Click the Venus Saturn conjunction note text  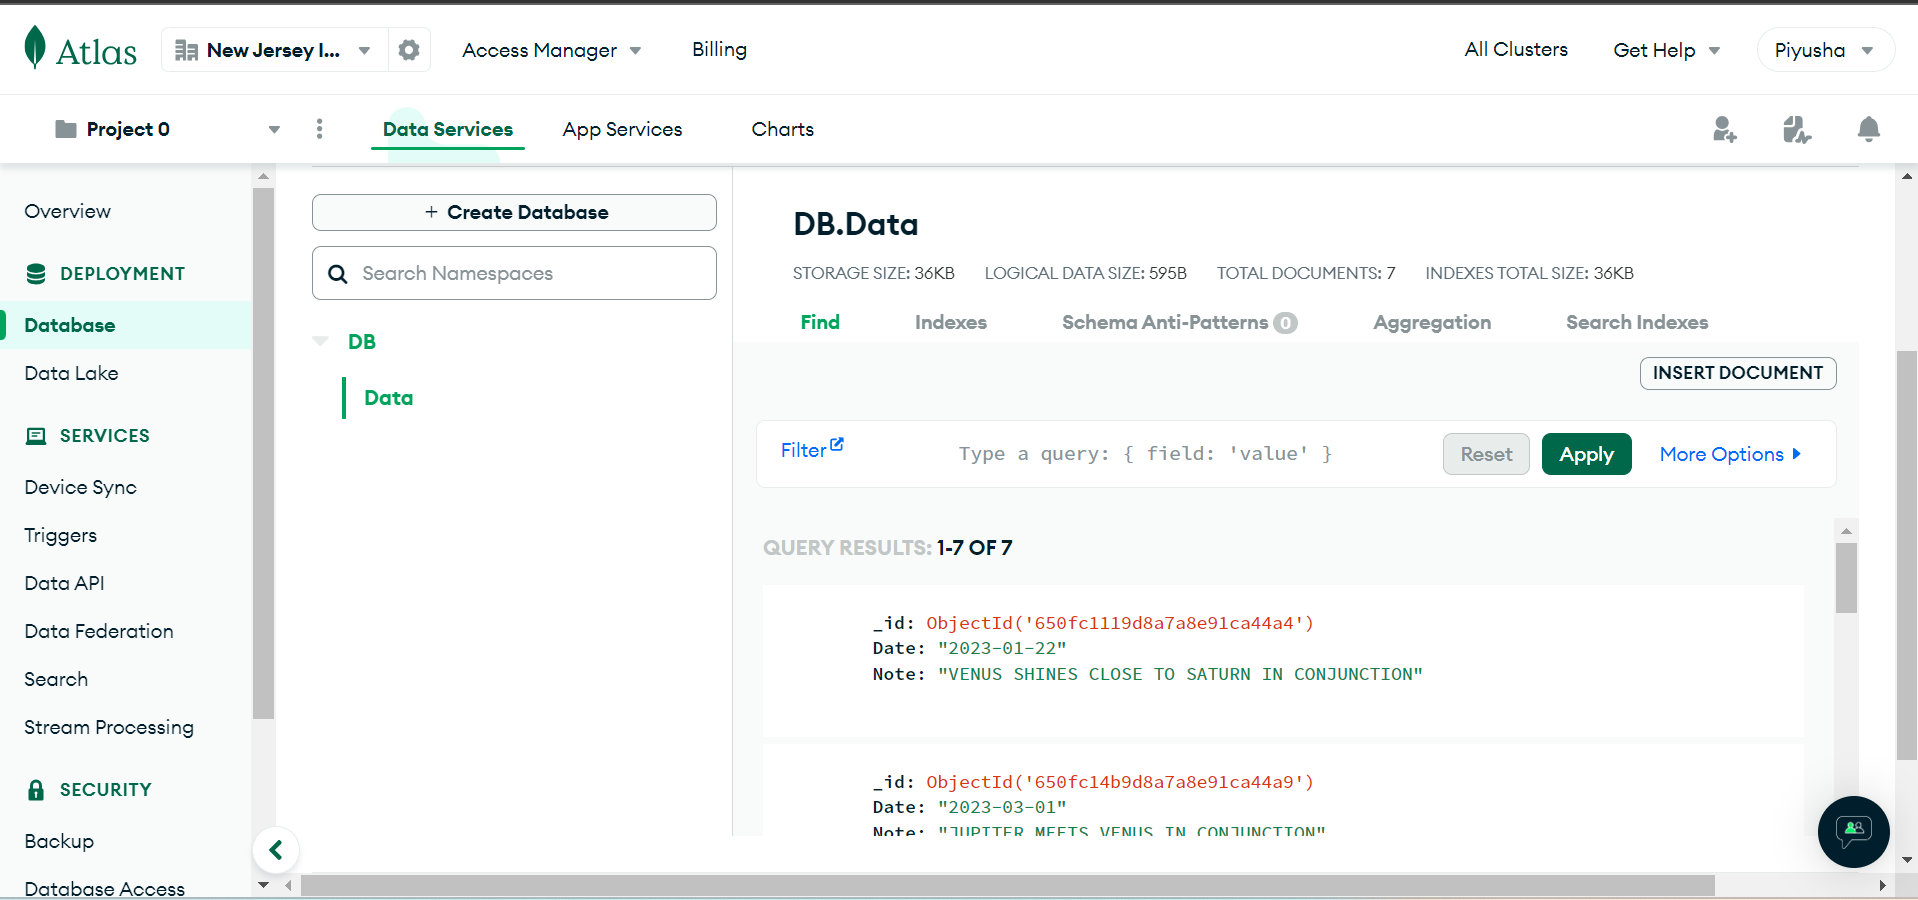click(x=1180, y=674)
